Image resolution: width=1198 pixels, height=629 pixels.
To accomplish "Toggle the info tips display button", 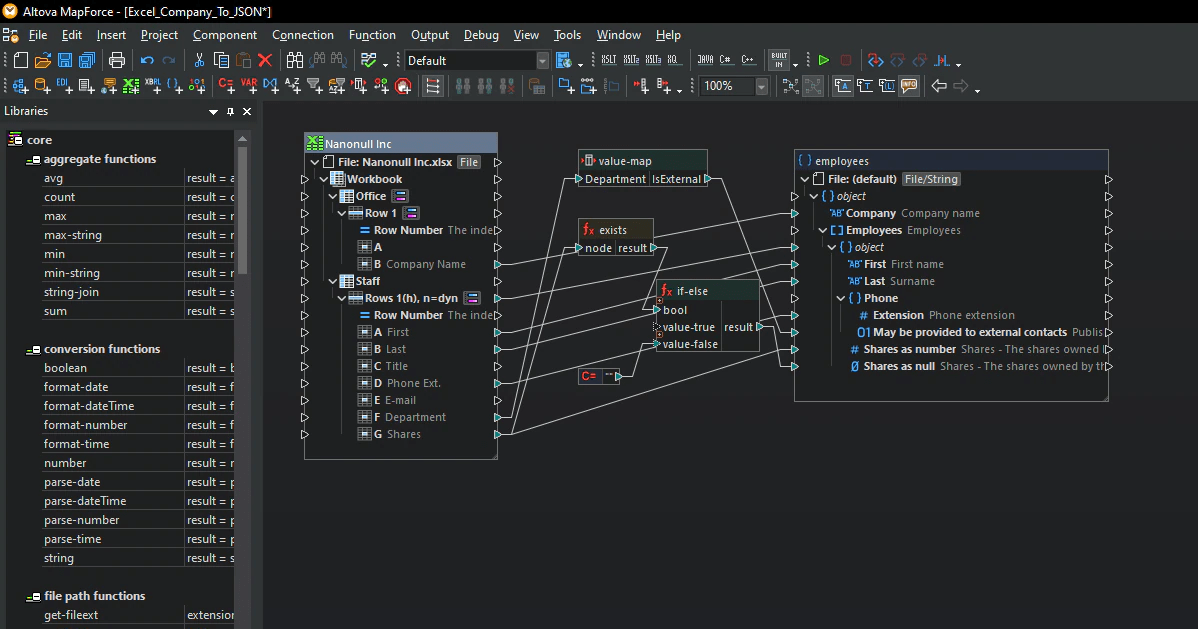I will (909, 87).
